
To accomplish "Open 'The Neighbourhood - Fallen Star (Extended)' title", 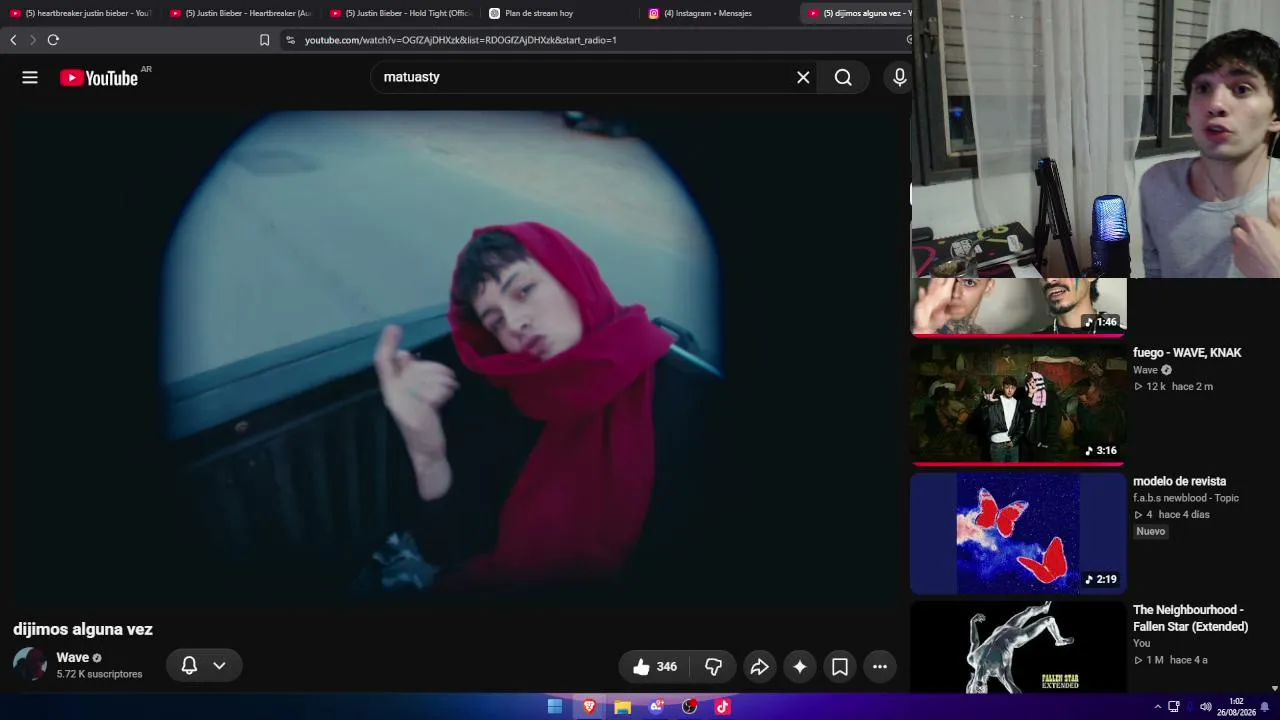I will (x=1191, y=618).
